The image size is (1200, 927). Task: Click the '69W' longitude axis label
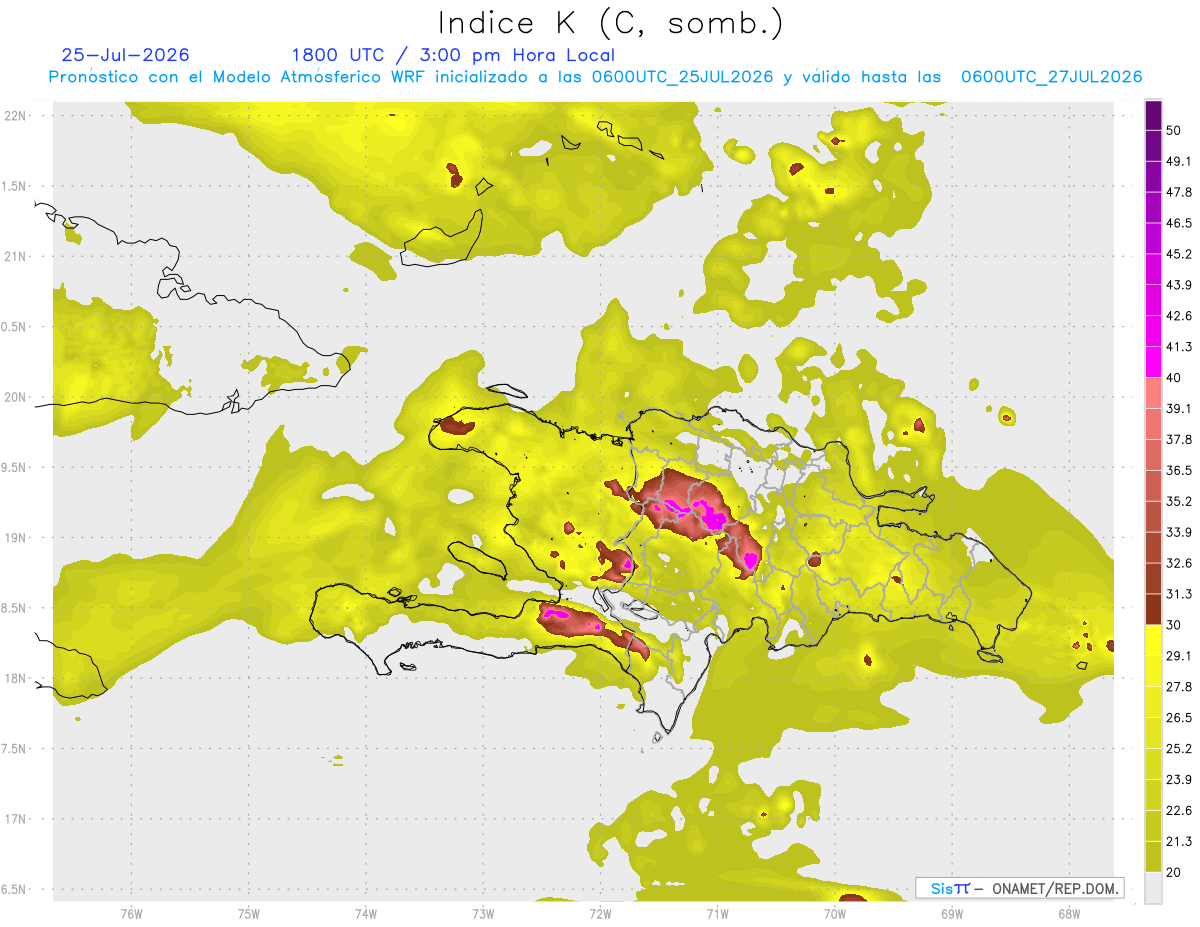(x=952, y=913)
